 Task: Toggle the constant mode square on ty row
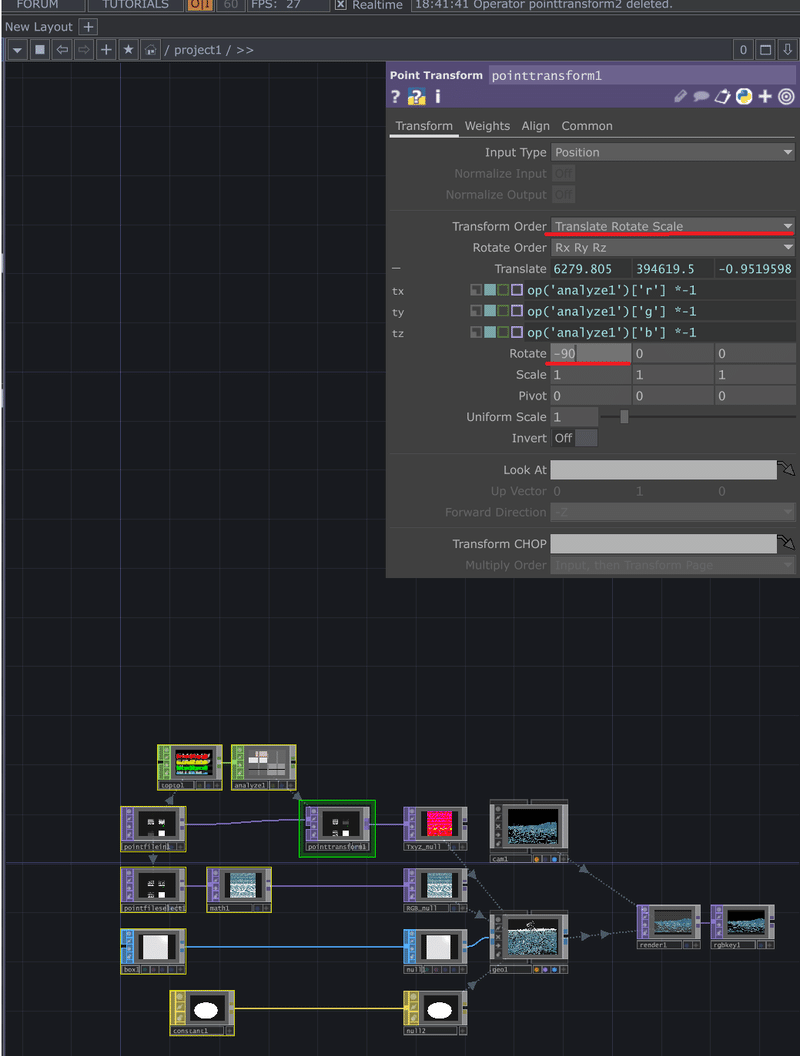tap(476, 311)
